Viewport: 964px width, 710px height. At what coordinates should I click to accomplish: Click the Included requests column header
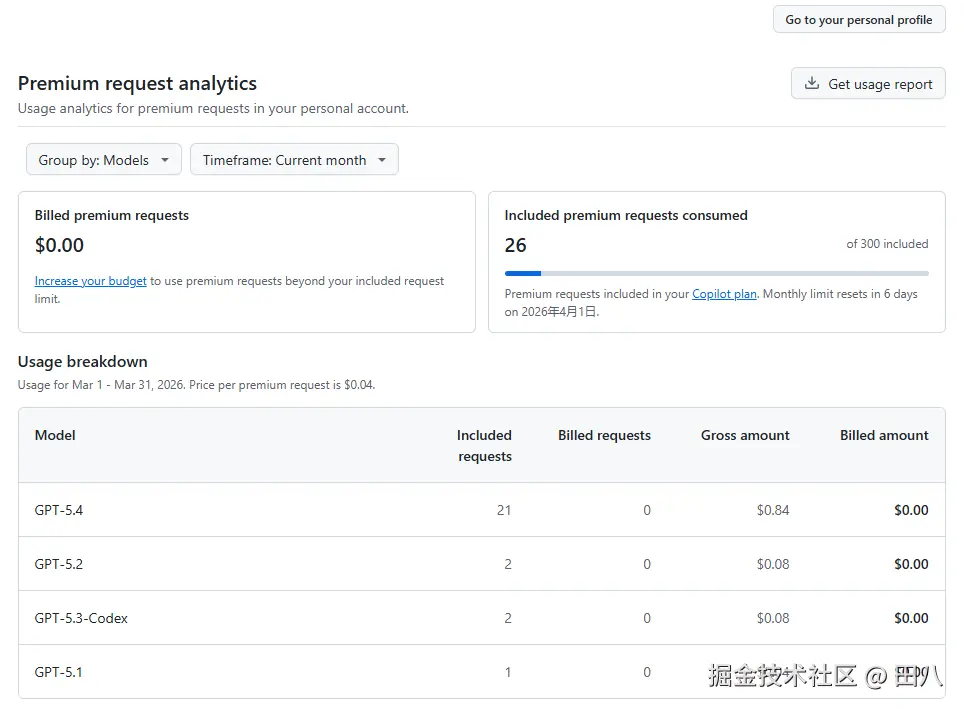(484, 446)
